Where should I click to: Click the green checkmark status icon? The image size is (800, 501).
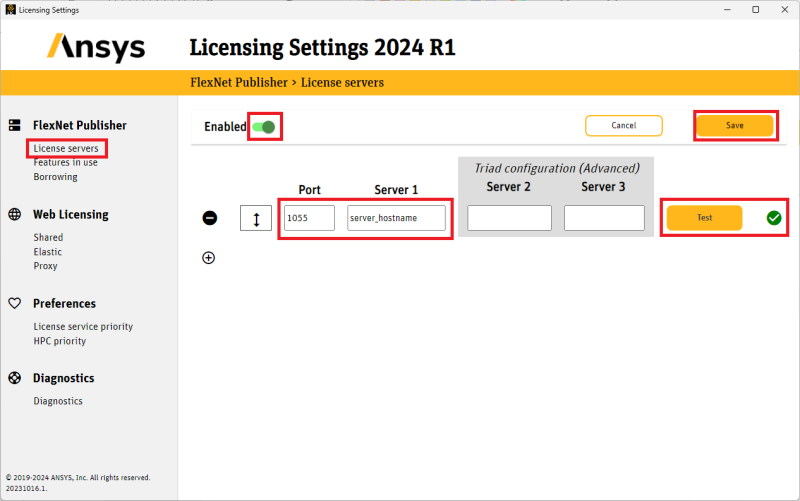[774, 218]
